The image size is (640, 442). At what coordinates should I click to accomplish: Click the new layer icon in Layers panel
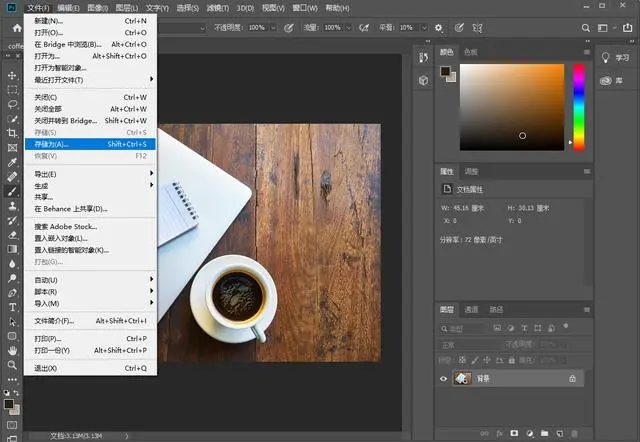pos(558,434)
